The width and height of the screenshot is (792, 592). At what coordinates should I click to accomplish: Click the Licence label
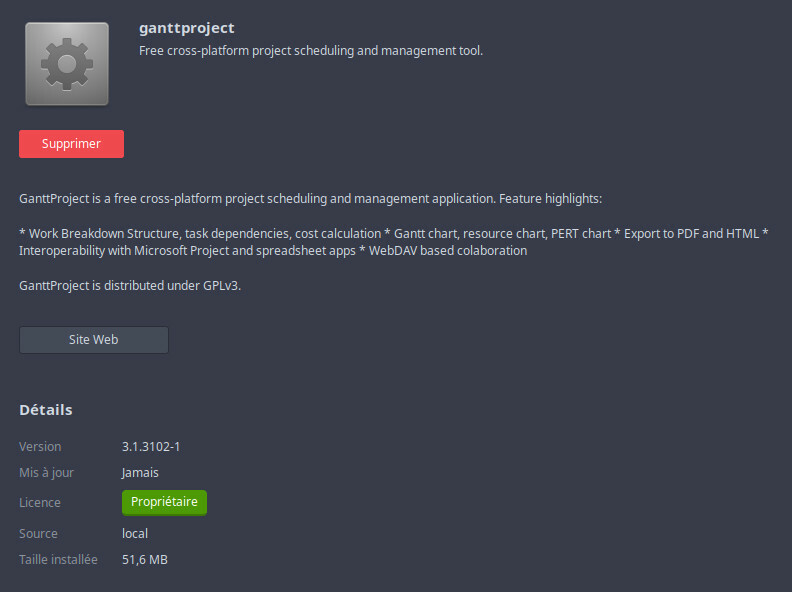tap(40, 503)
